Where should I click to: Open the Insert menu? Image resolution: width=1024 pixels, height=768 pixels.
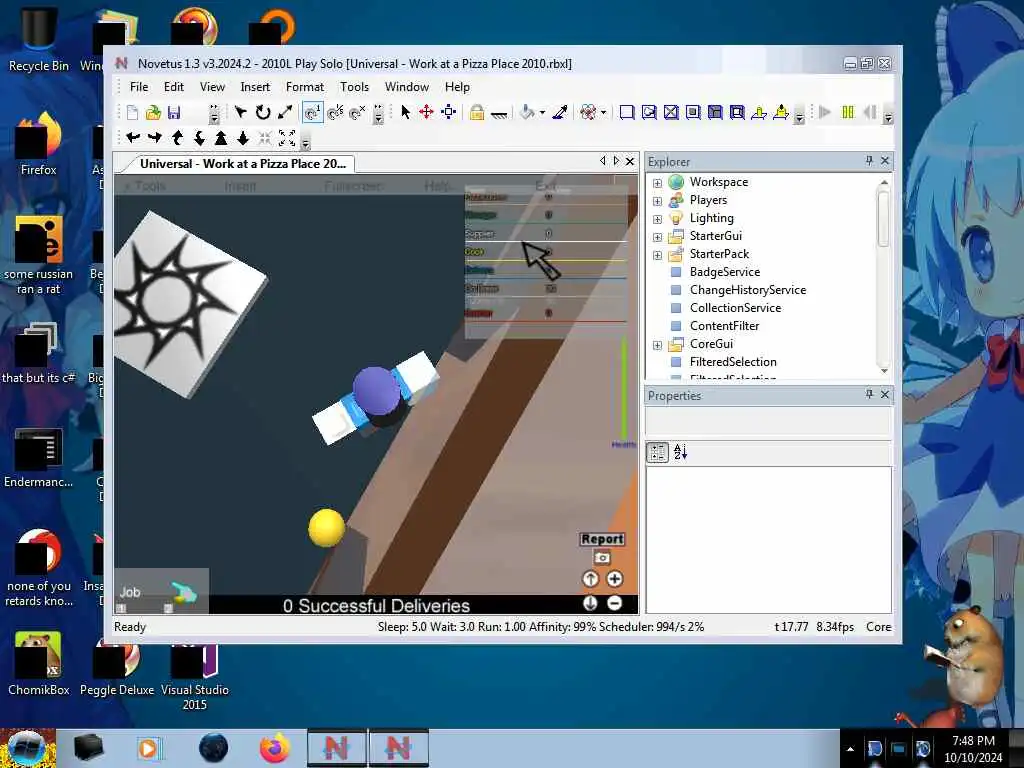point(255,87)
